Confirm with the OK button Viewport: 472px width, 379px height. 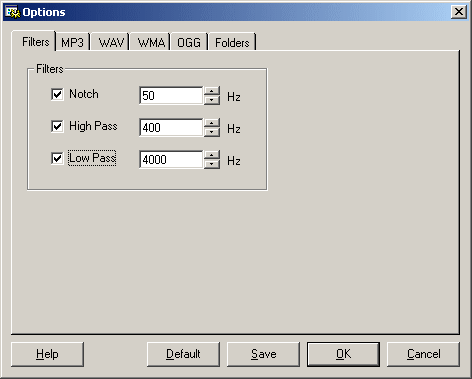[x=343, y=354]
